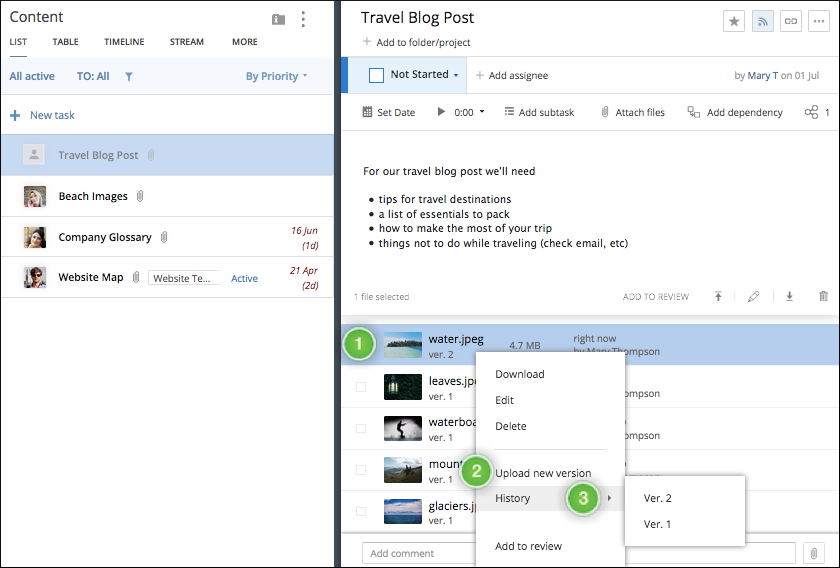840x568 pixels.
Task: Toggle follow (RSS) icon for the task
Action: click(x=762, y=21)
